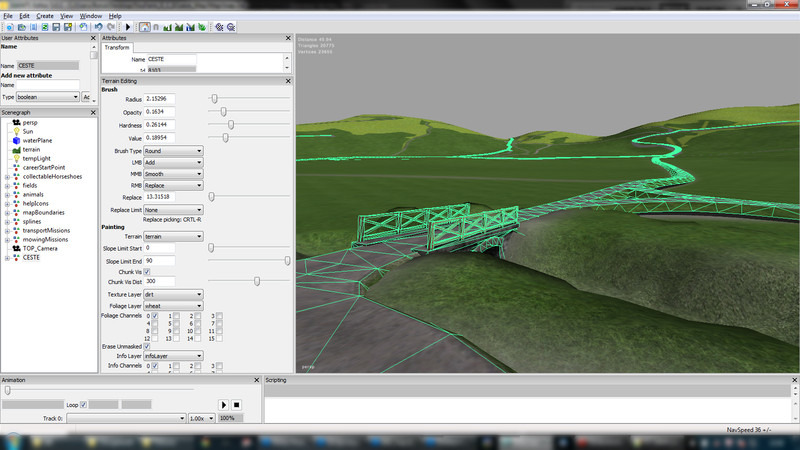Expand the CESTE node in Scenegraph

pos(7,258)
